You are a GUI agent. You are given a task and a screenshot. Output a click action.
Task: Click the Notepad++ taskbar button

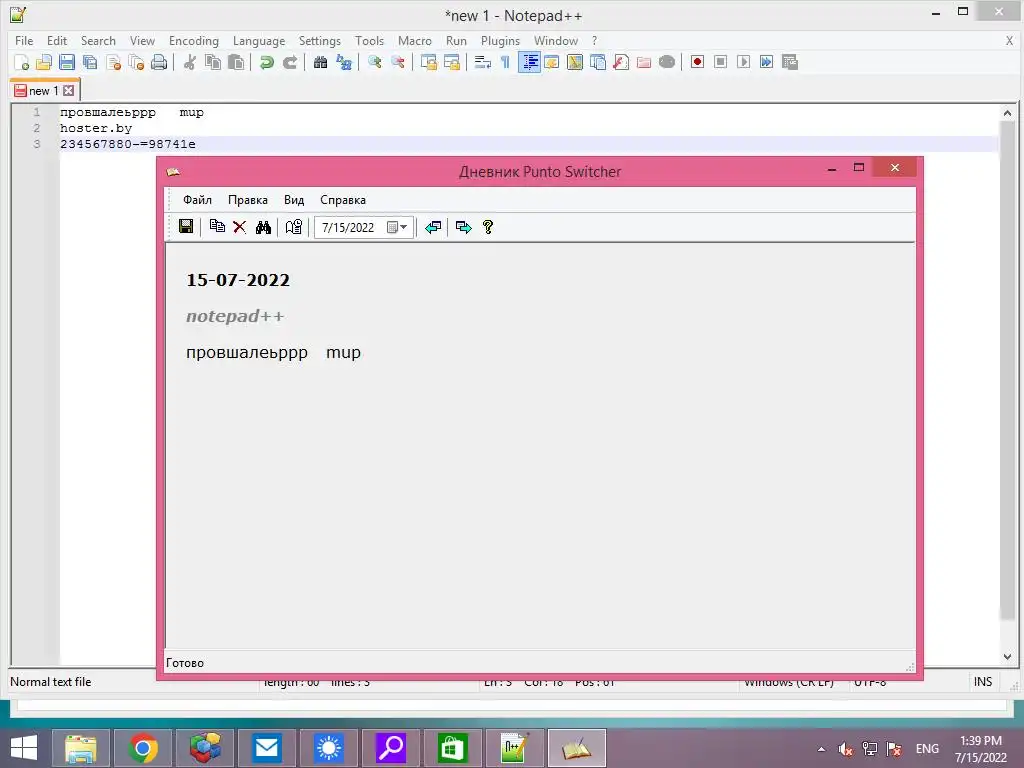(x=515, y=748)
